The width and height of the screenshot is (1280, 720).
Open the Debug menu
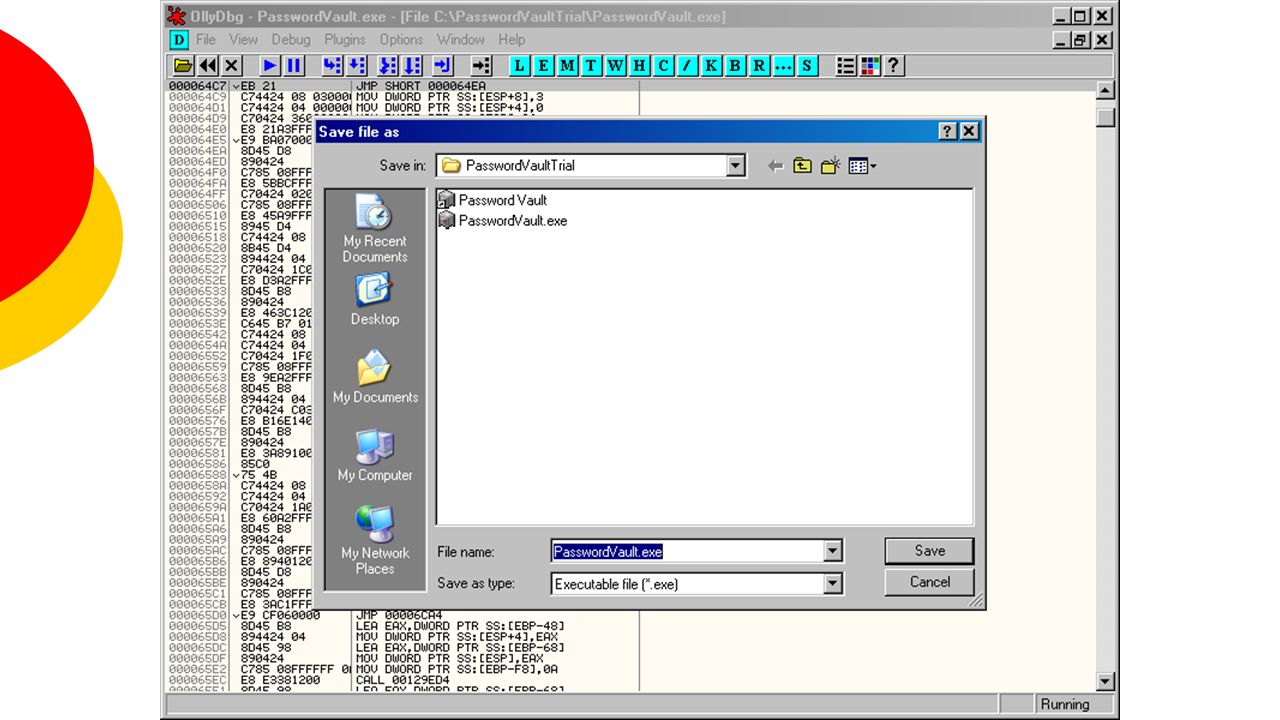(291, 40)
